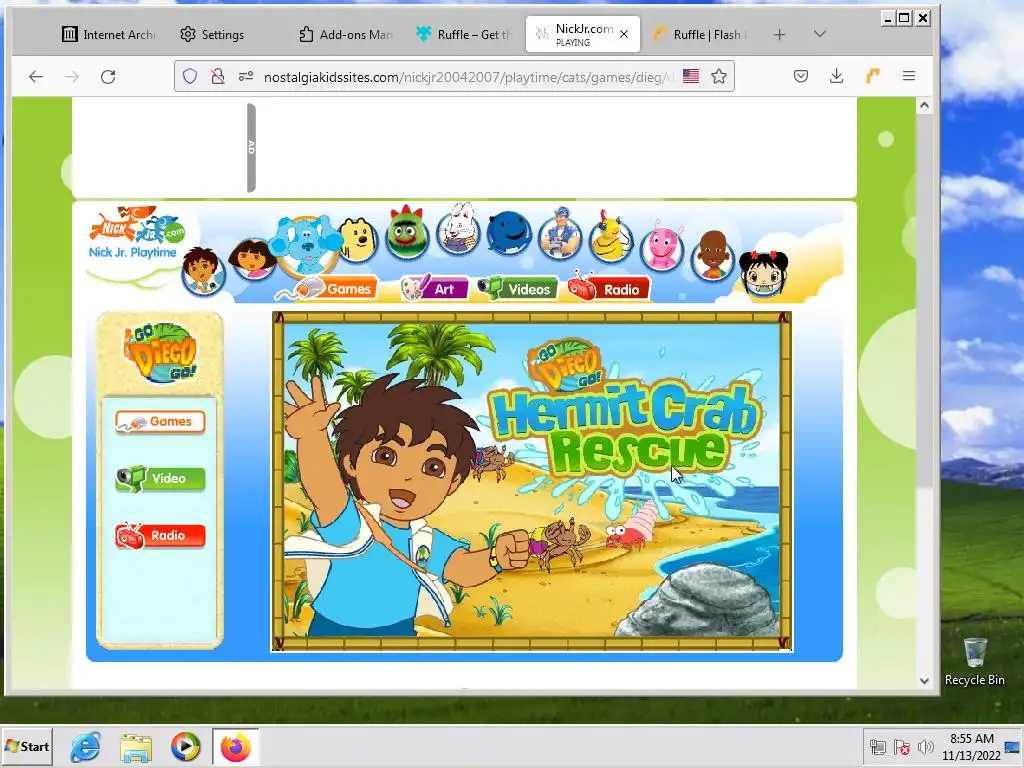
Task: Click the tracking protection shield icon
Action: [x=190, y=76]
